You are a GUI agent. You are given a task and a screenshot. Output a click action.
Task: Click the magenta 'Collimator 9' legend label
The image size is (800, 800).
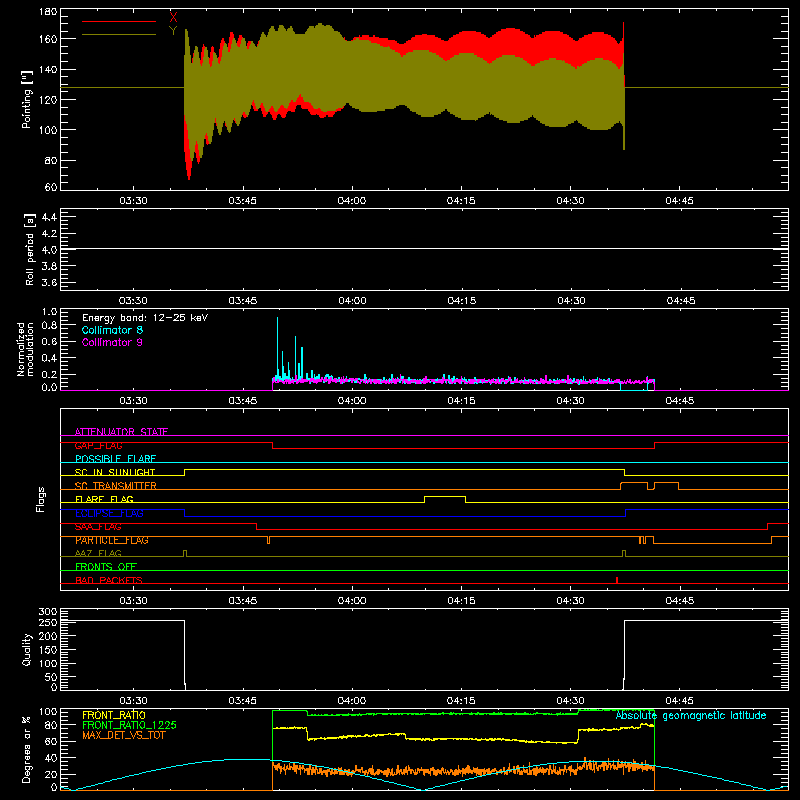(x=112, y=342)
